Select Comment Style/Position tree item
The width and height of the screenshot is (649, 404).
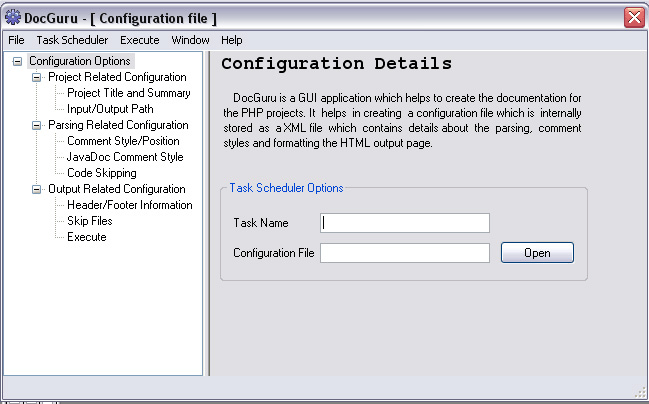click(x=123, y=141)
